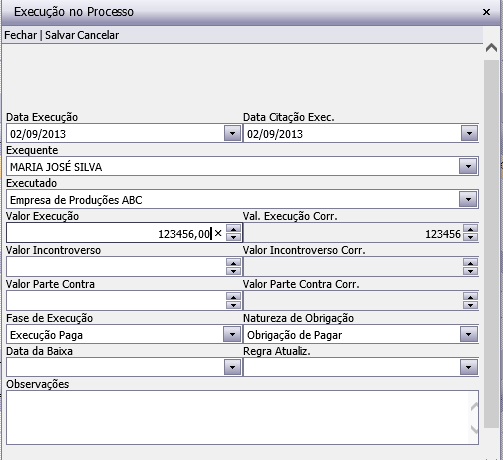Decrease Valor Parte Contra using down arrow

233,305
